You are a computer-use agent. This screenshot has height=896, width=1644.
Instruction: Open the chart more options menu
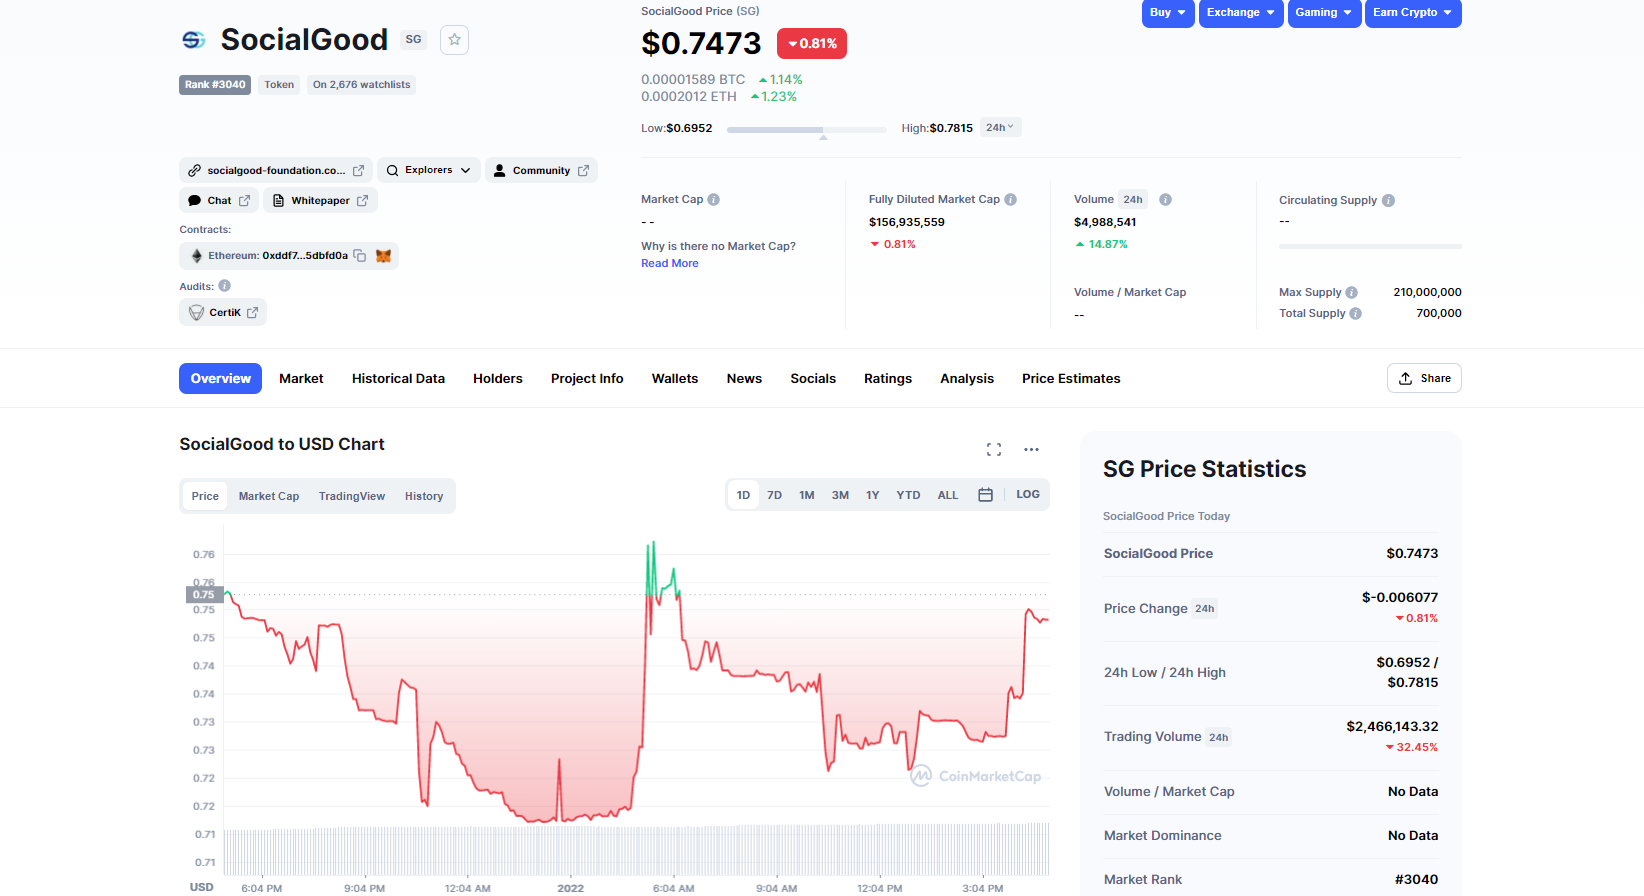tap(1031, 450)
